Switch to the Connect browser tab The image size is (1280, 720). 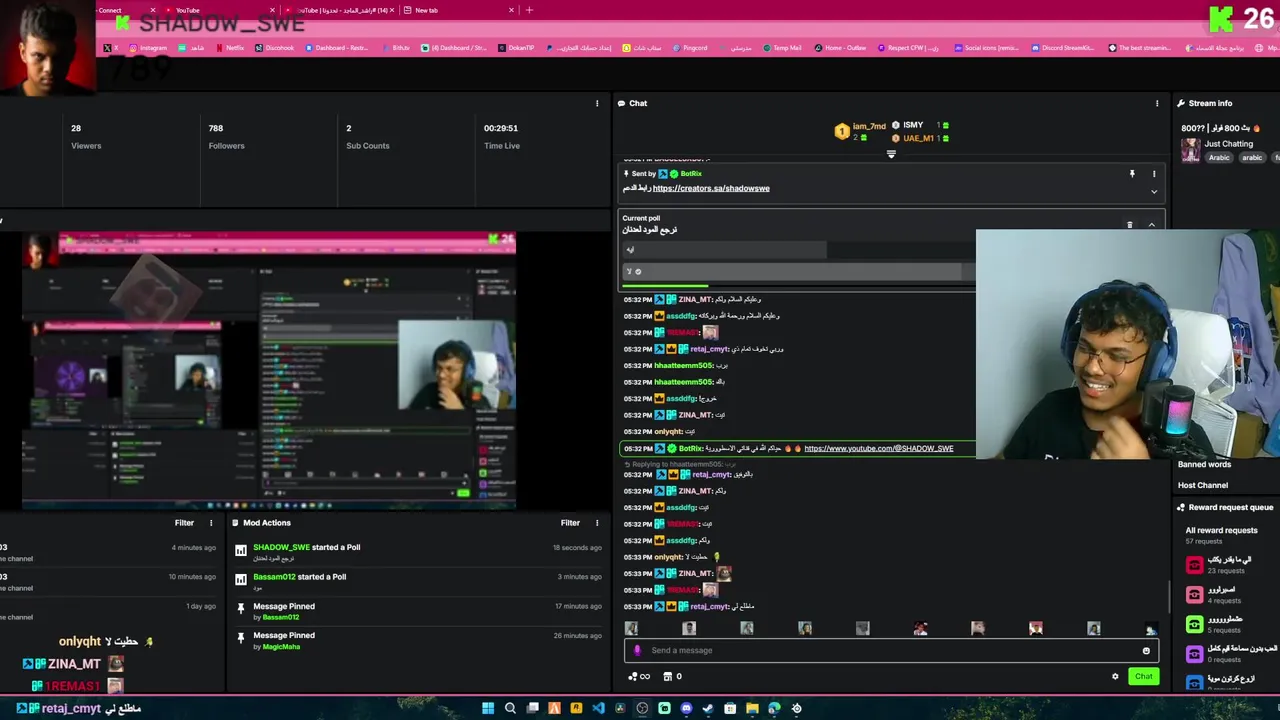[x=126, y=10]
